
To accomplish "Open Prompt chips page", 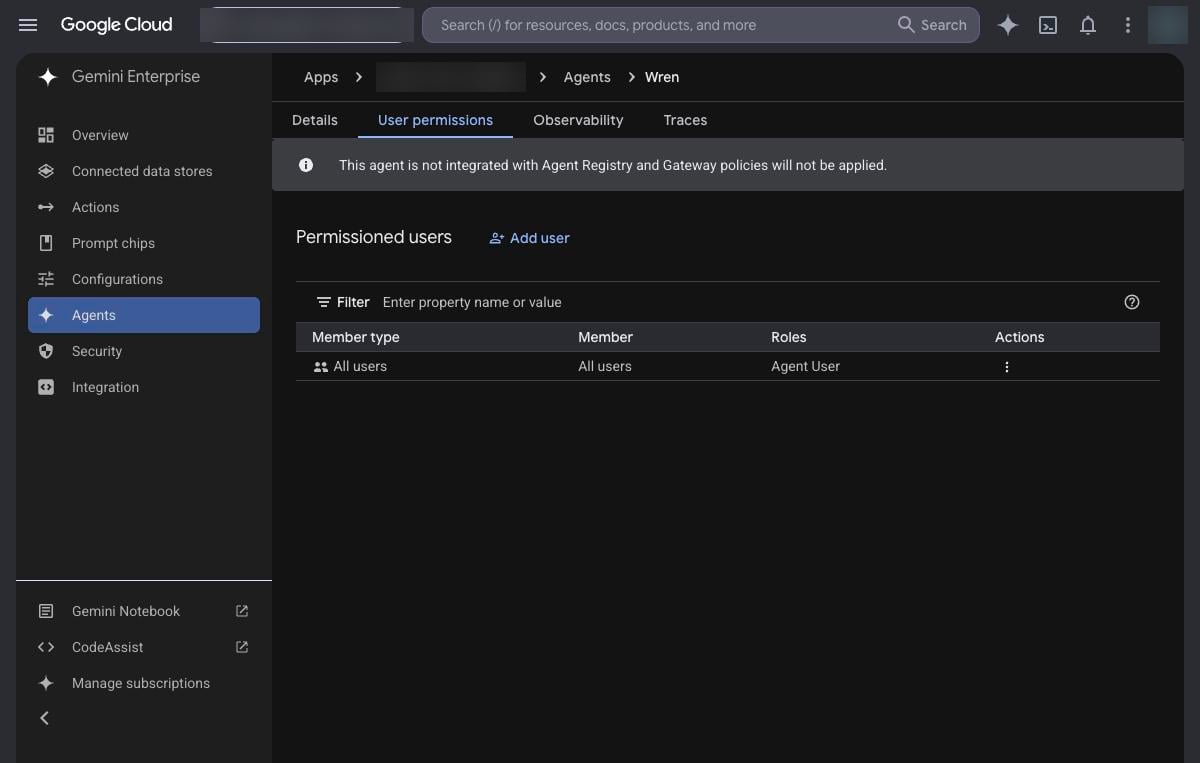I will pos(144,243).
